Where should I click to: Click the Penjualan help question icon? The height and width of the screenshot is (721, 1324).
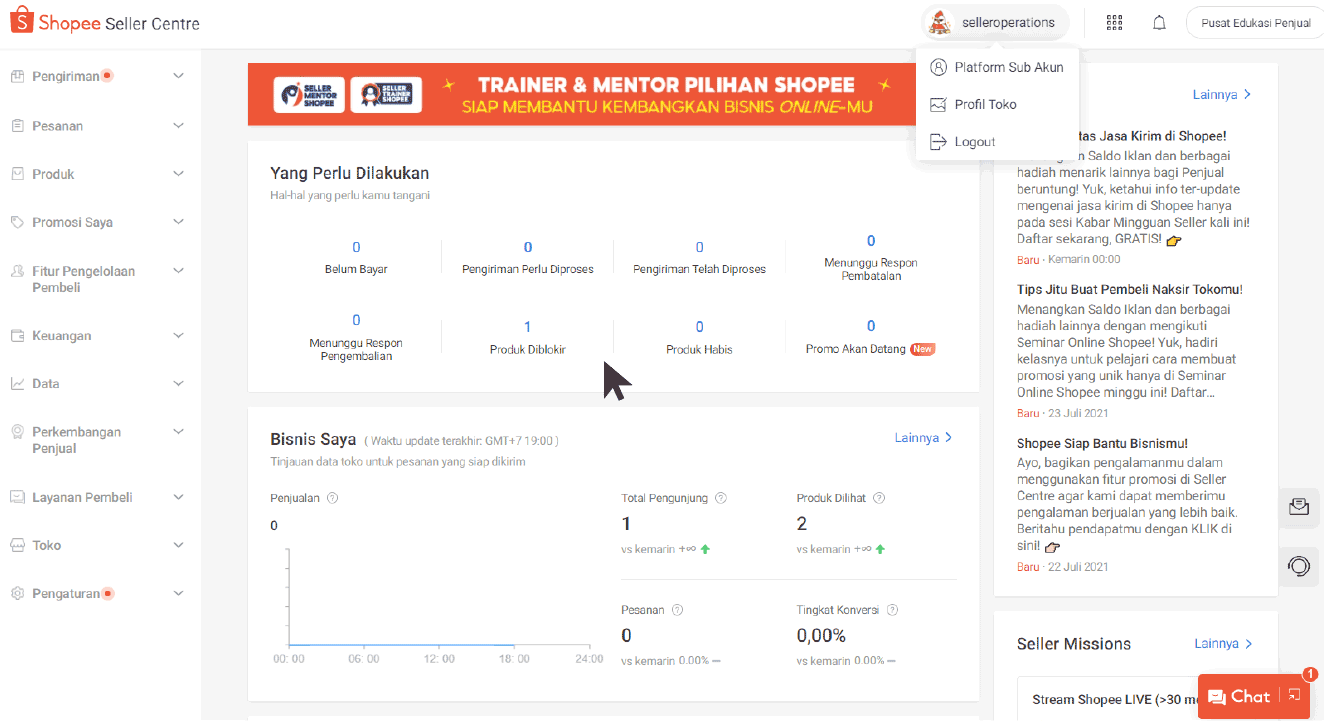[333, 498]
